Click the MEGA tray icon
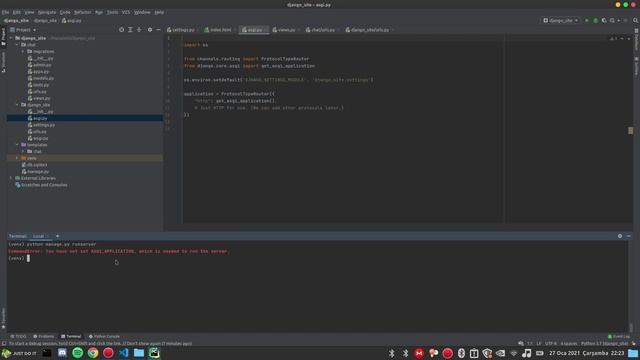 tap(419, 353)
